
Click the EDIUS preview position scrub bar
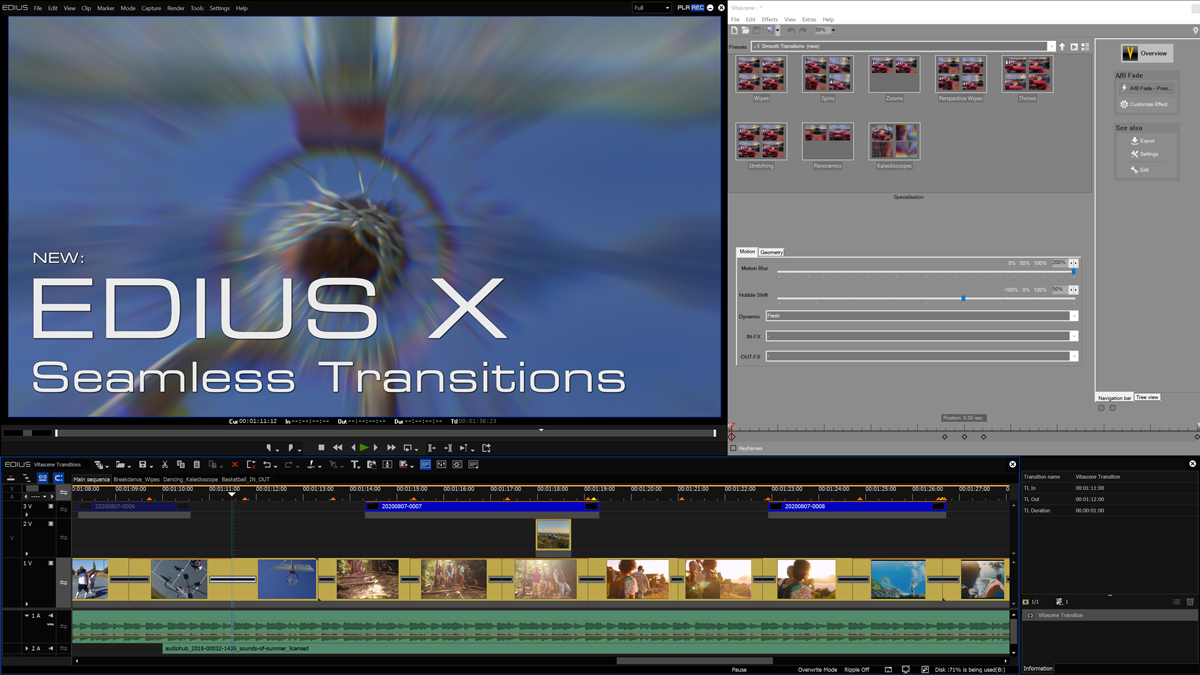(x=385, y=433)
